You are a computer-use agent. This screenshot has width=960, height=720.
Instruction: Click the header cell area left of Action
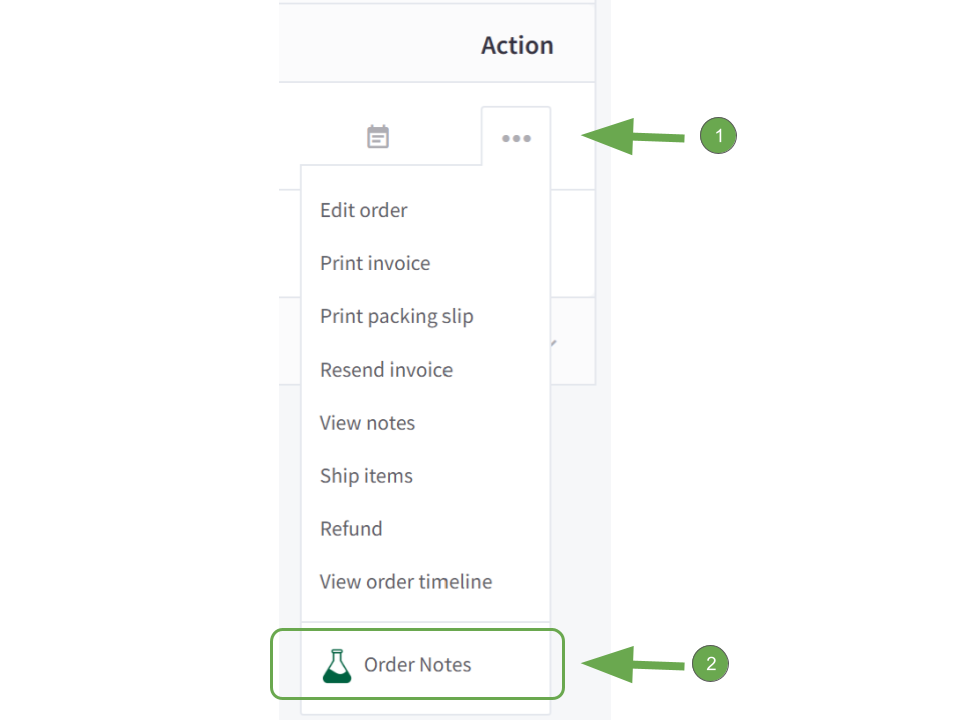380,43
